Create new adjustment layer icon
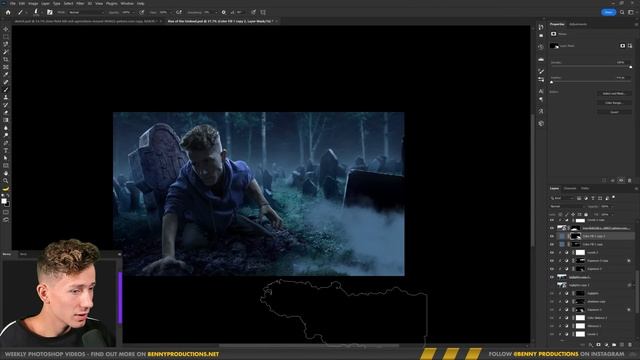 coord(606,345)
